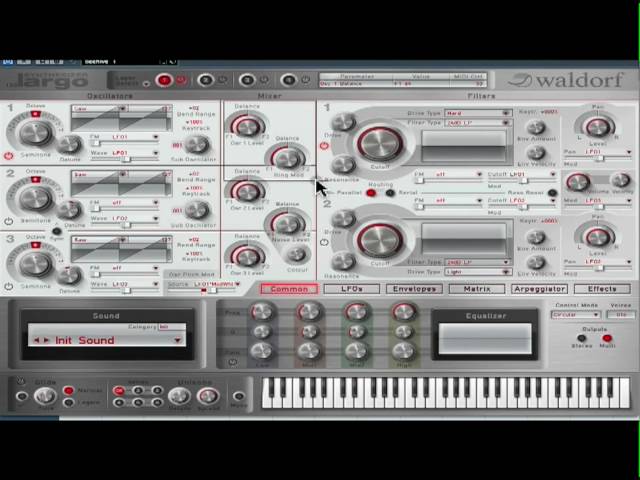Click previous sound arrow beside Init Sound
The height and width of the screenshot is (480, 640).
36,340
